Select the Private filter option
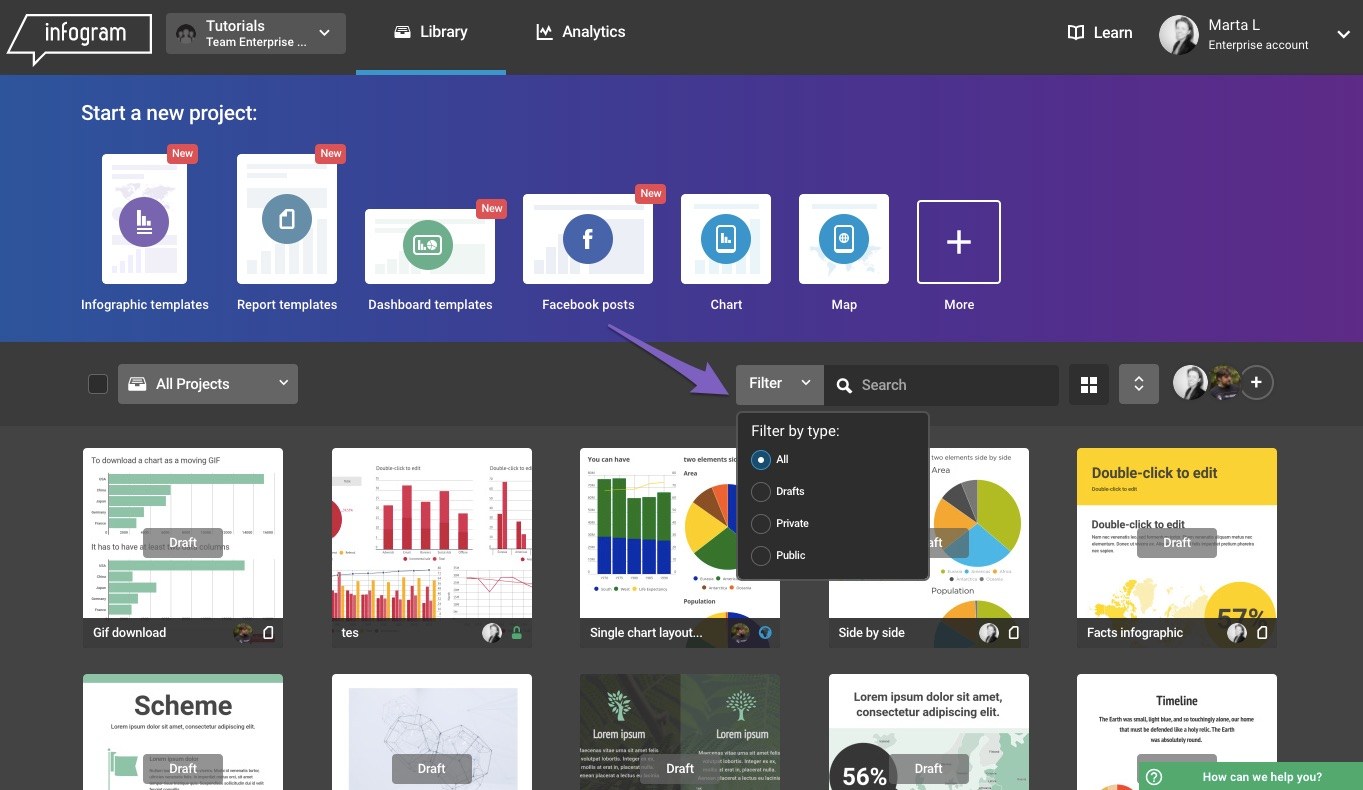 (761, 524)
